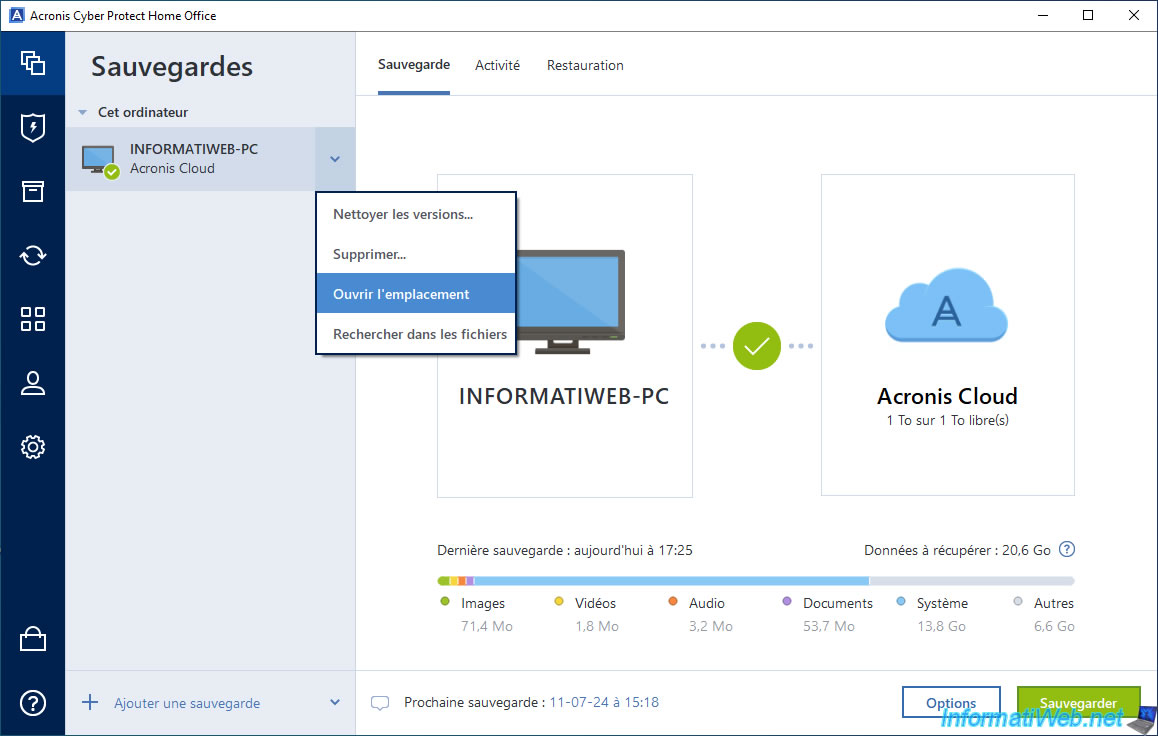Choose Nettoyer les versions... menu item

pyautogui.click(x=416, y=214)
